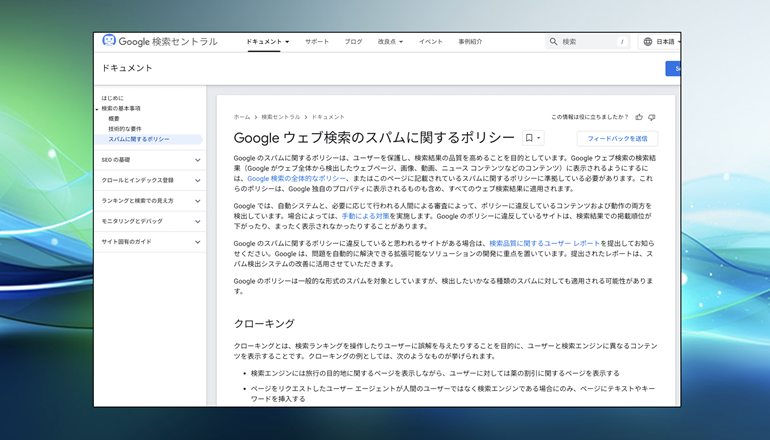The height and width of the screenshot is (440, 770).
Task: Select はじめに in the sidebar
Action: point(112,98)
